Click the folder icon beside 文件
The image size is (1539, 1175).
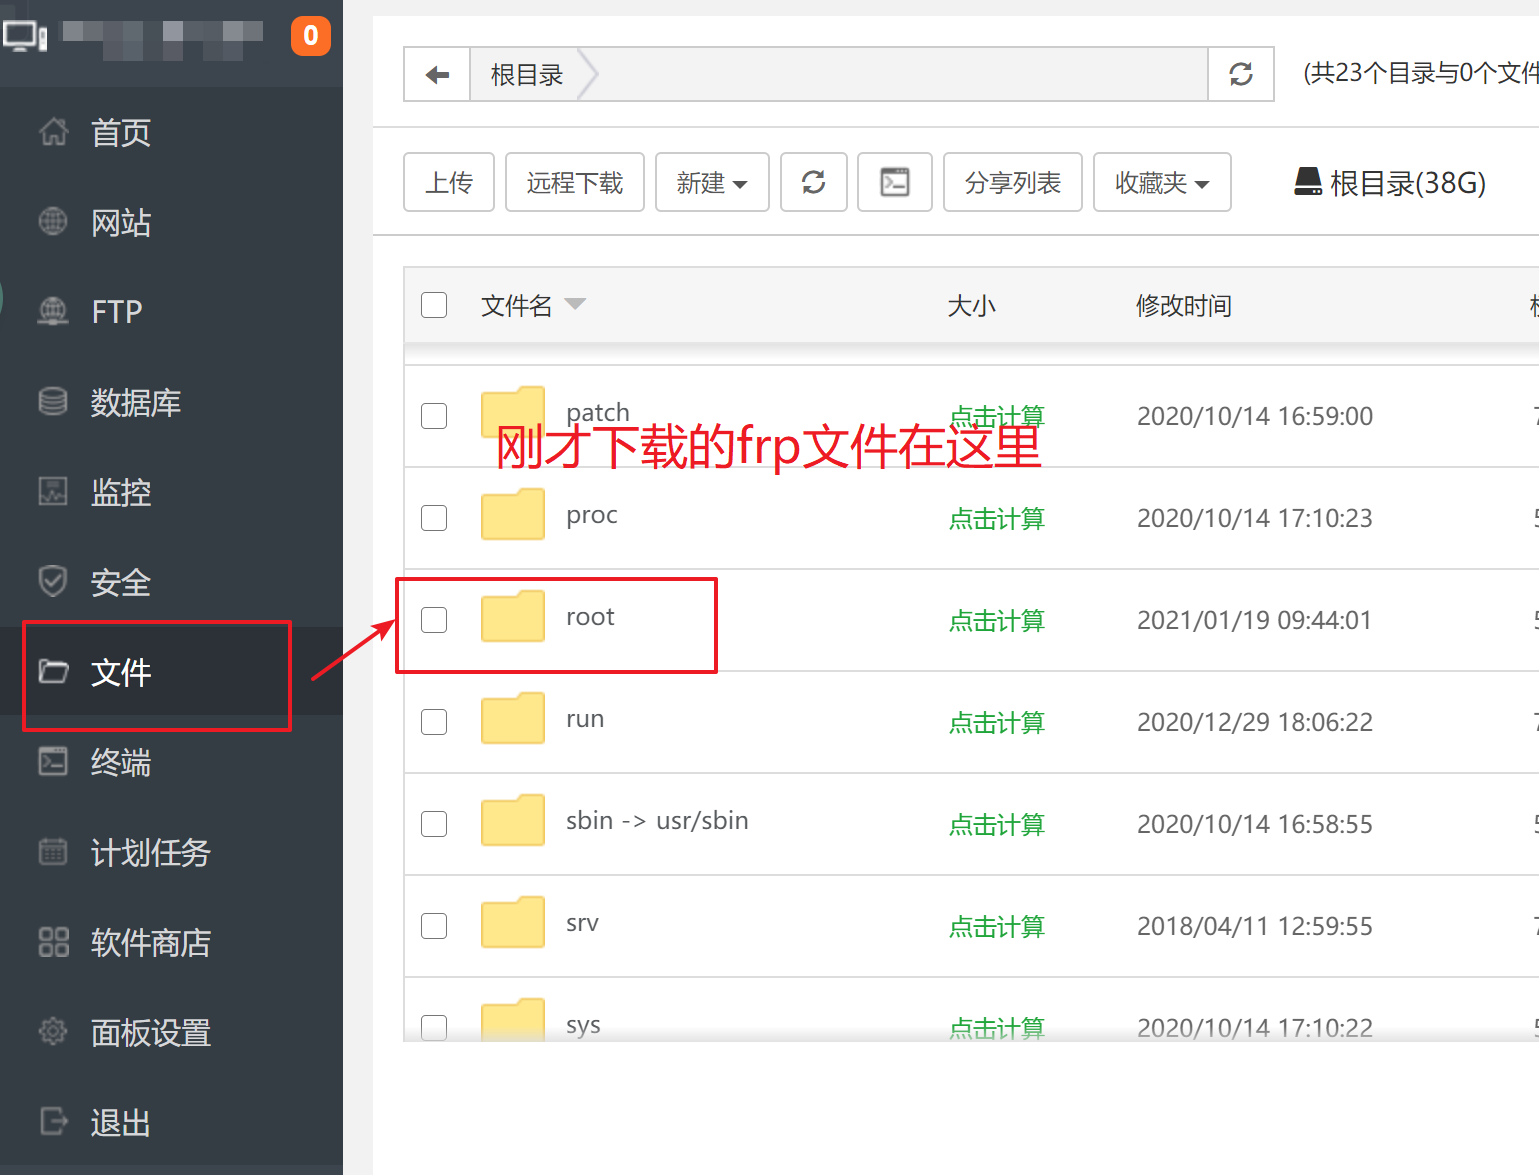(x=53, y=671)
